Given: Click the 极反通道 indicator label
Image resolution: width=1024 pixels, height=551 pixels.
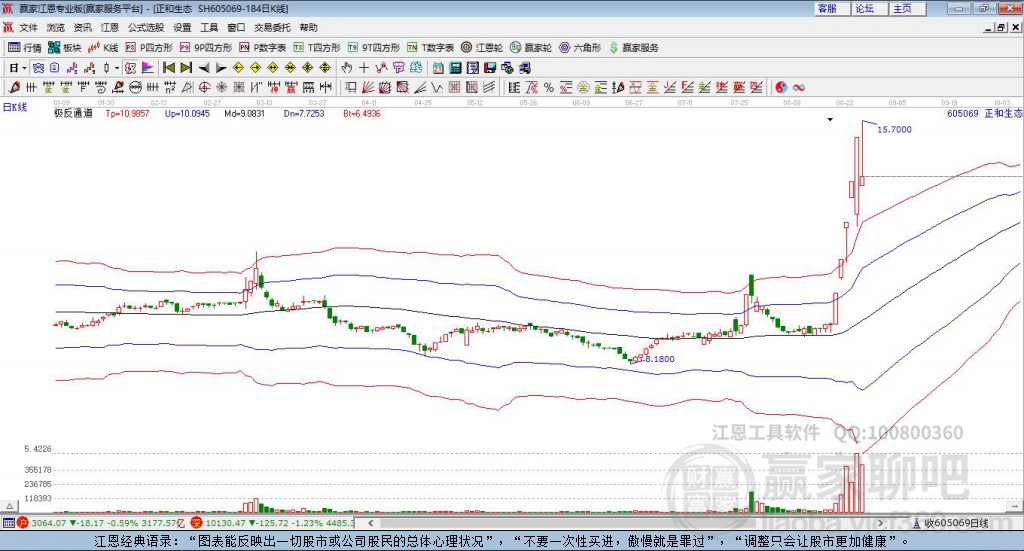Looking at the screenshot, I should pyautogui.click(x=73, y=113).
